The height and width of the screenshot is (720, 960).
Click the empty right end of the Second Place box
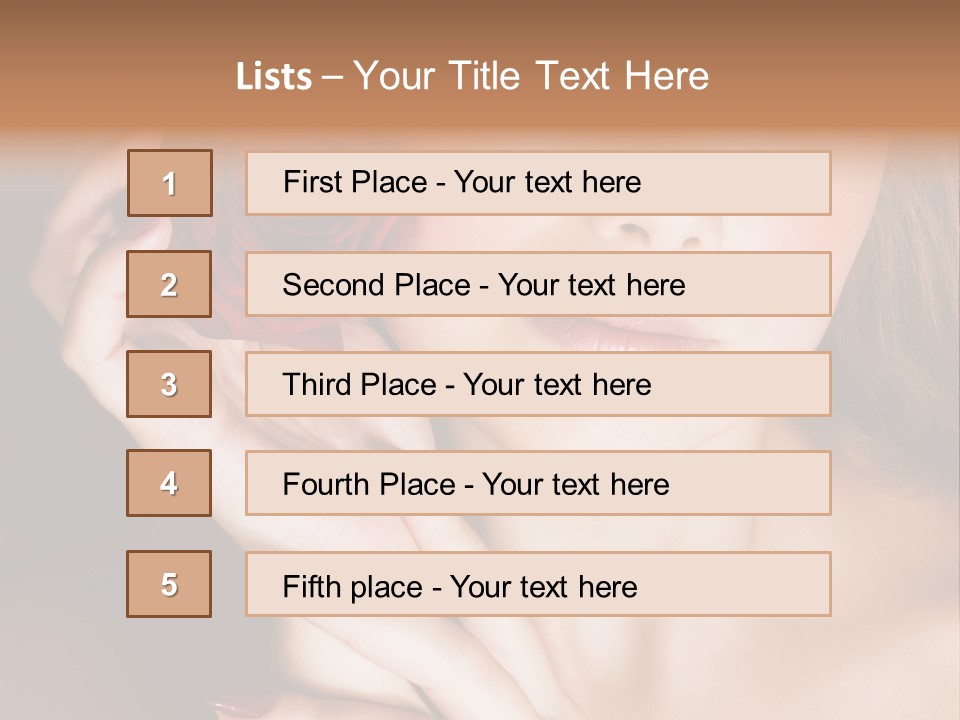(770, 285)
